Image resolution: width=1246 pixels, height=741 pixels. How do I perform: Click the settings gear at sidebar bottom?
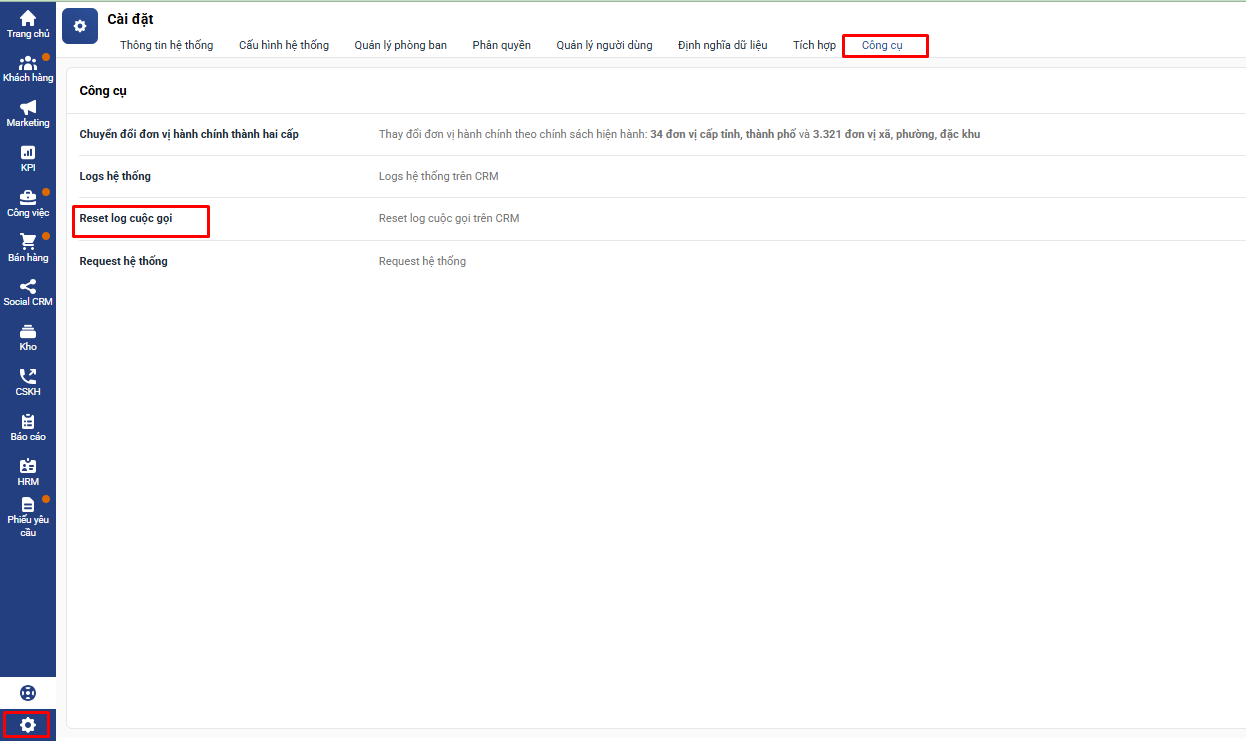[x=27, y=725]
